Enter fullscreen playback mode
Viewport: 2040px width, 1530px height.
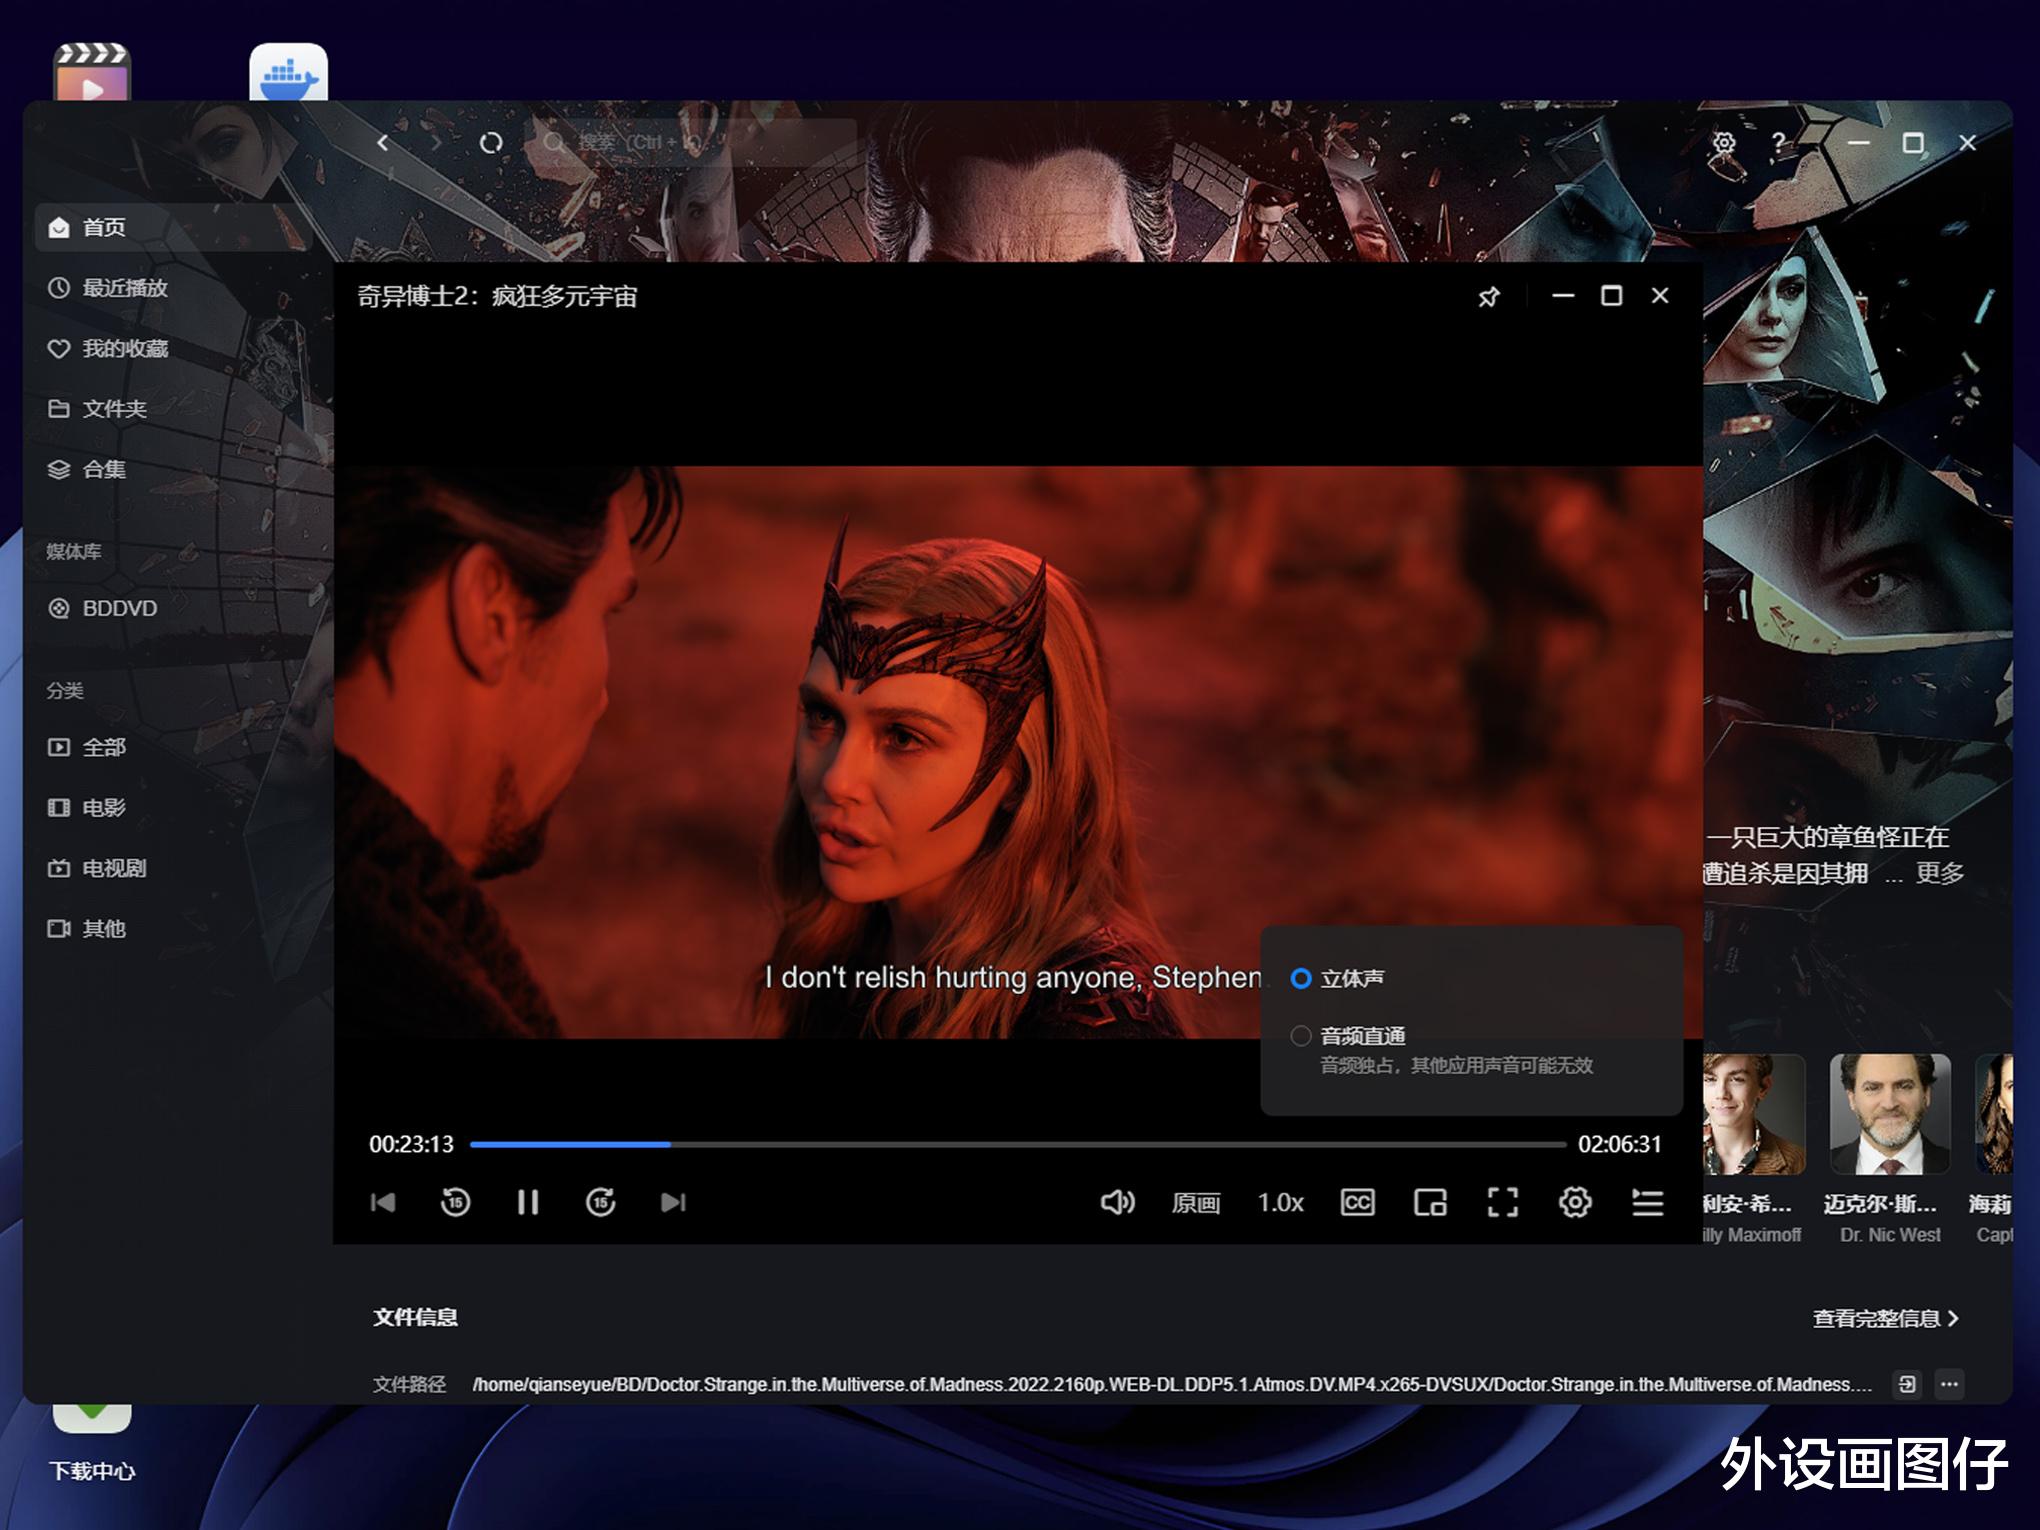coord(1502,1202)
